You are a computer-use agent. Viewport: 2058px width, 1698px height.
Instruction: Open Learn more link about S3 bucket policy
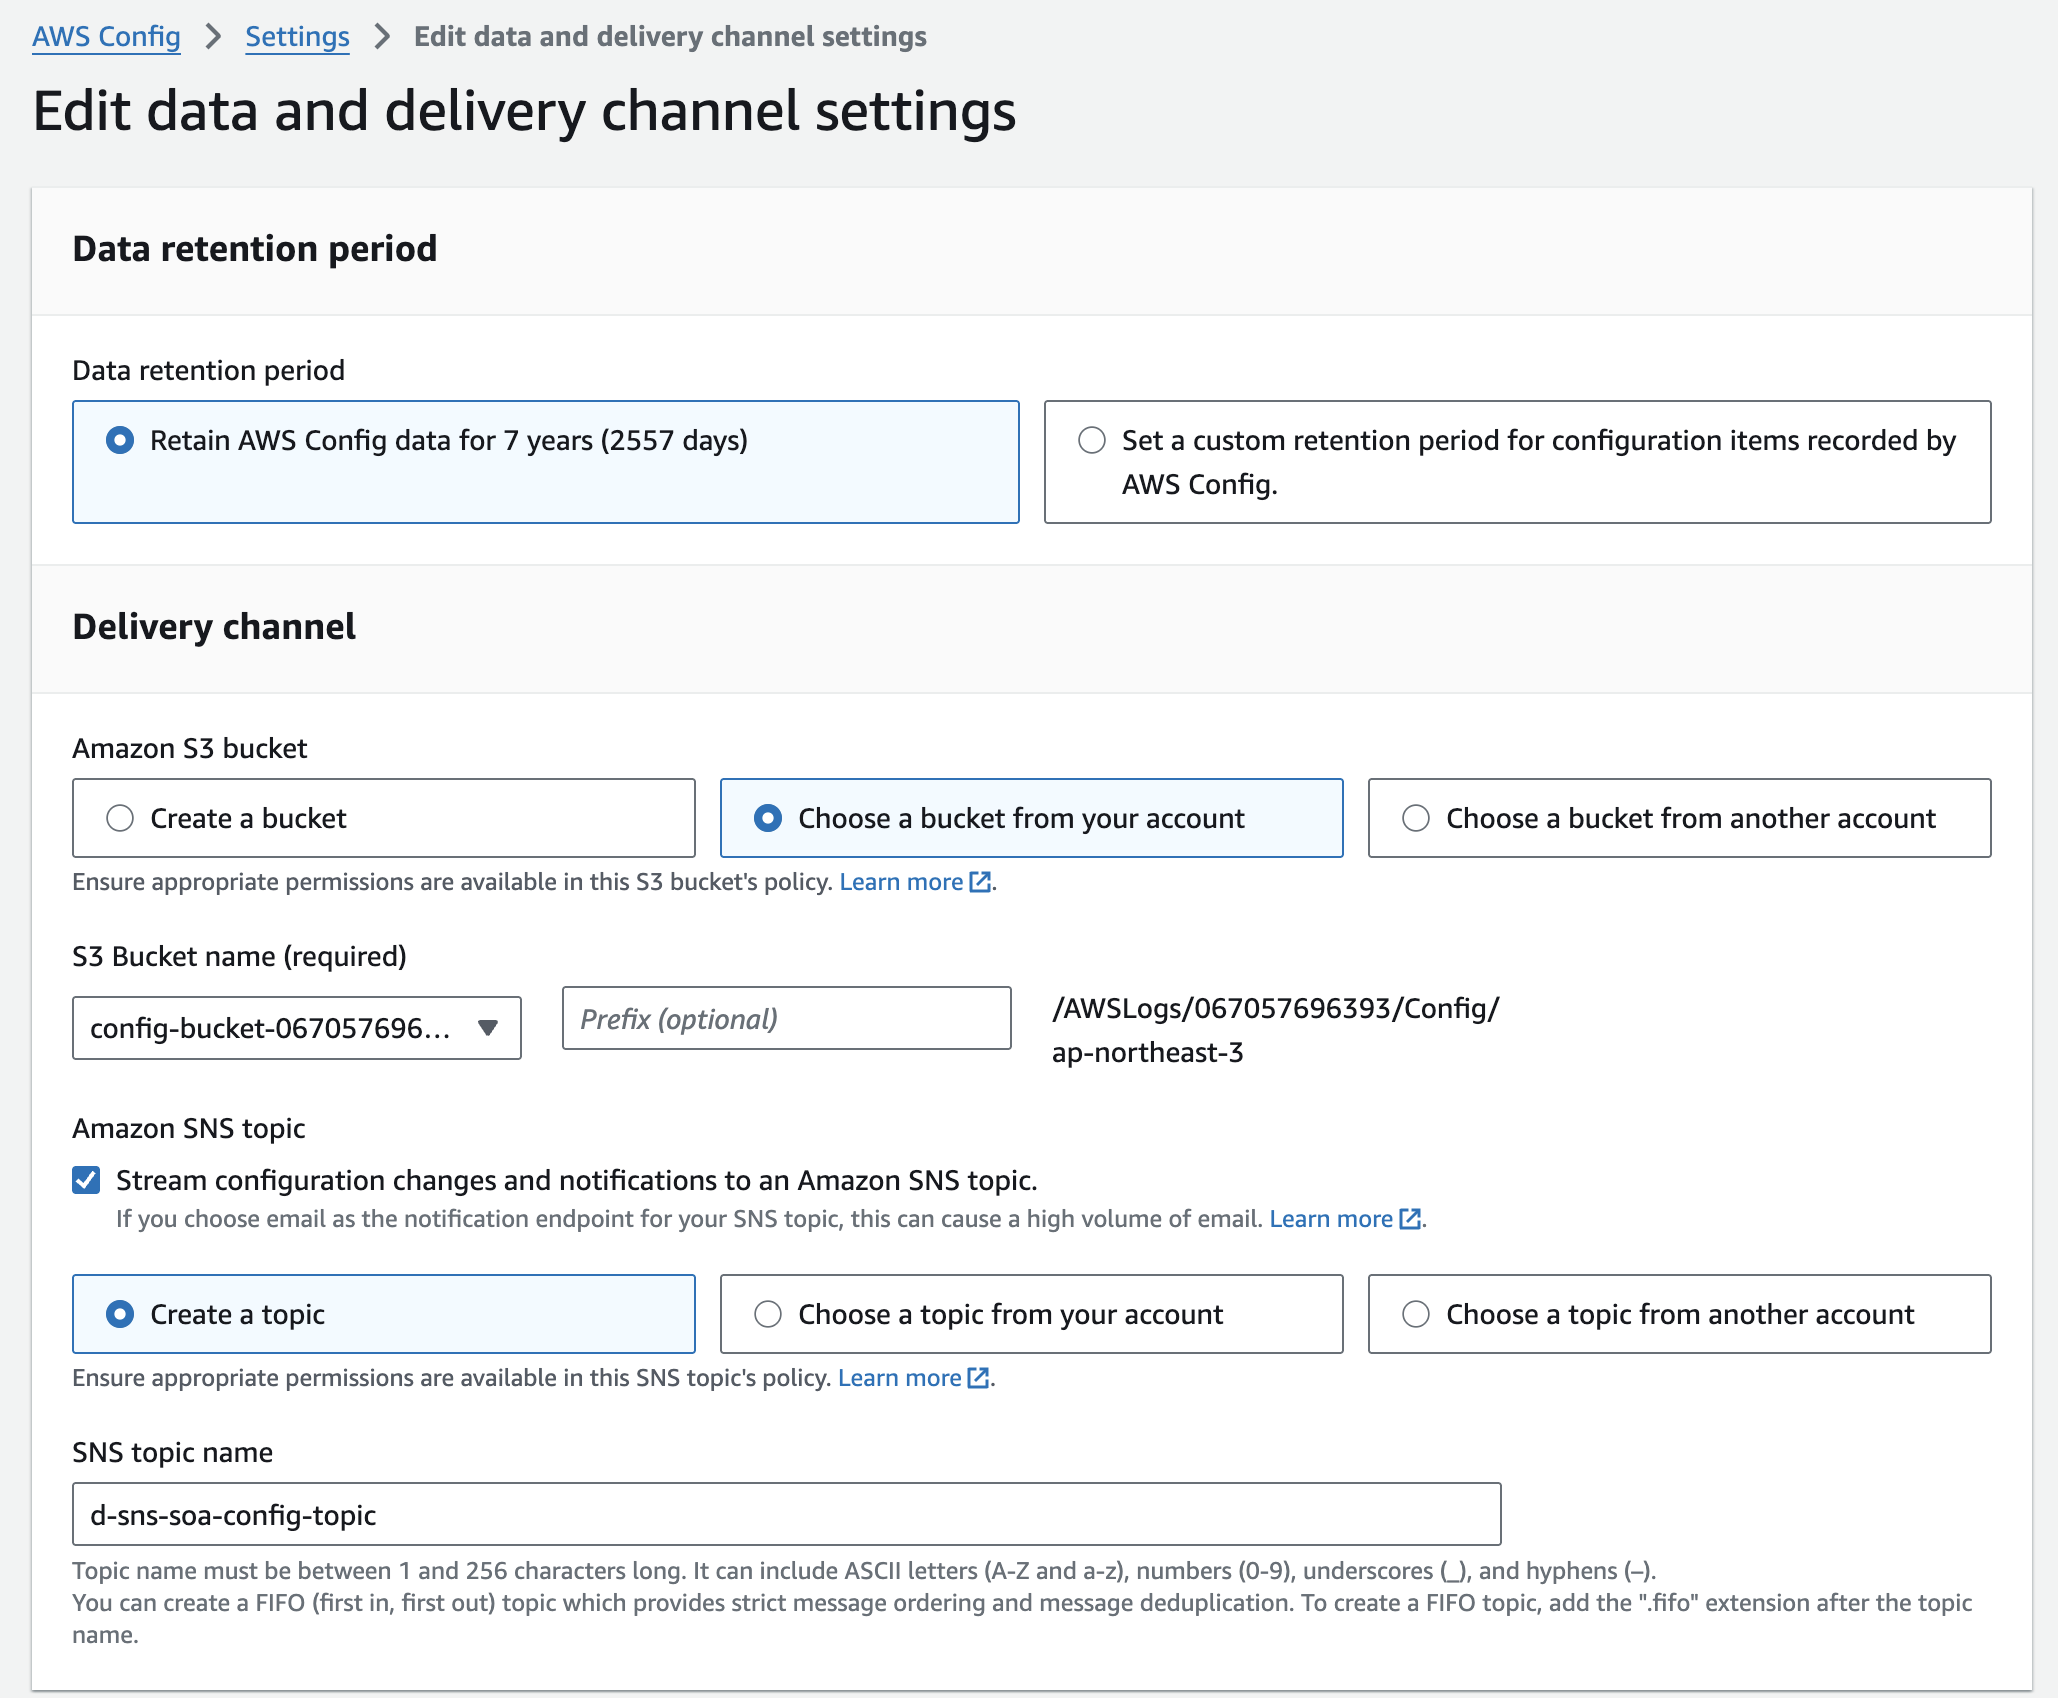(x=900, y=882)
